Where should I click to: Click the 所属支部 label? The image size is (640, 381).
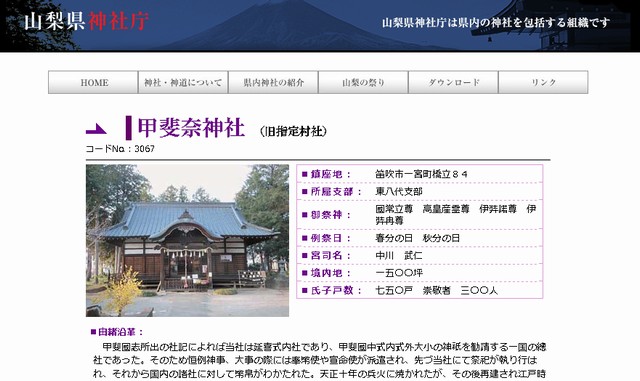coord(331,192)
